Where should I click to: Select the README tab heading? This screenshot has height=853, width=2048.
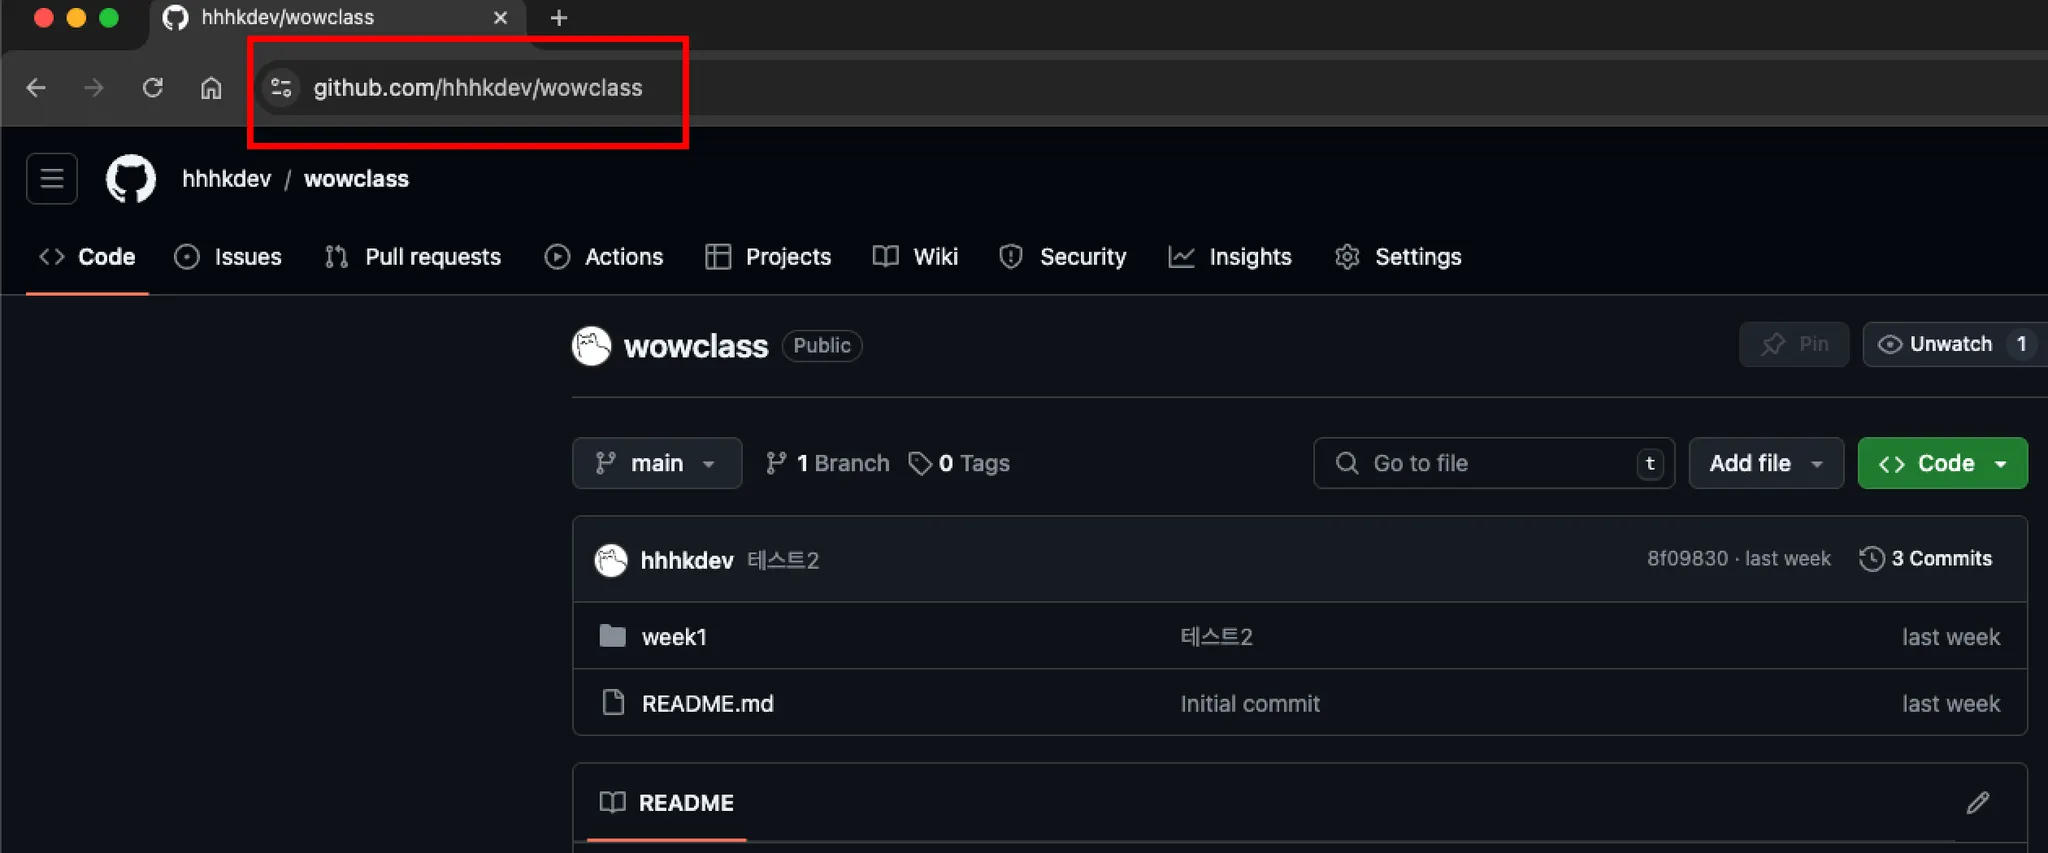point(667,803)
